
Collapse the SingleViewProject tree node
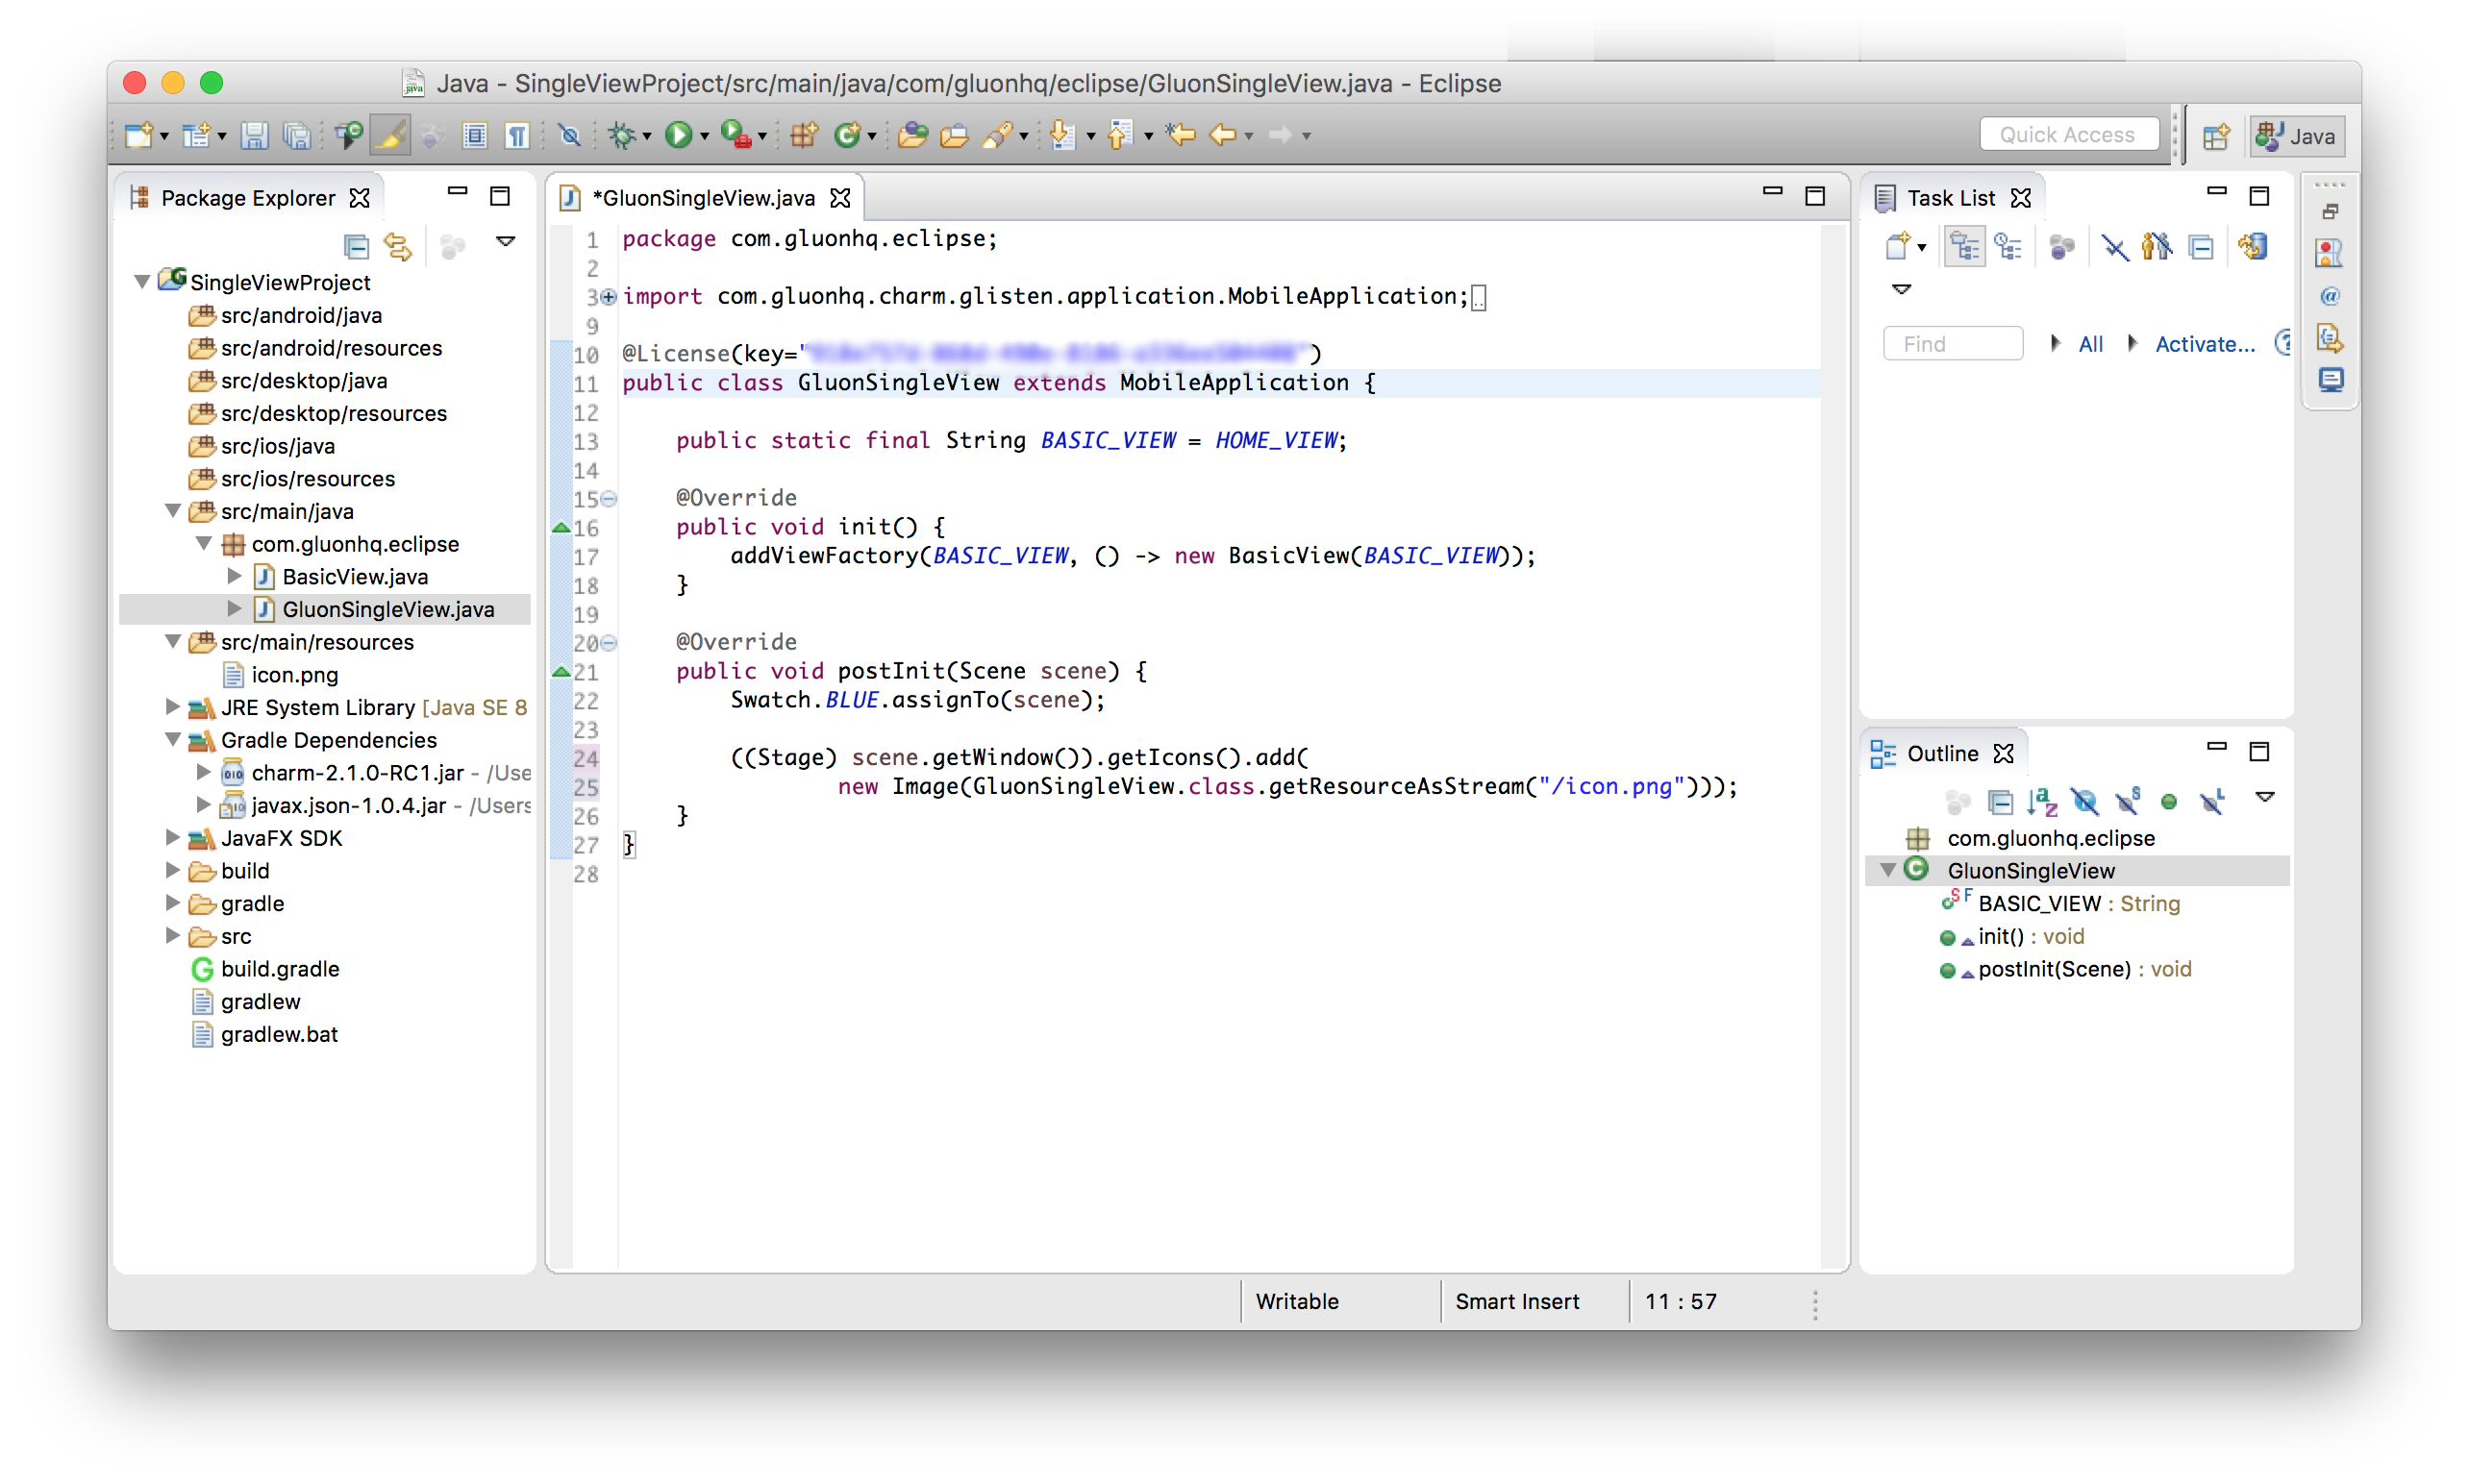click(x=142, y=282)
